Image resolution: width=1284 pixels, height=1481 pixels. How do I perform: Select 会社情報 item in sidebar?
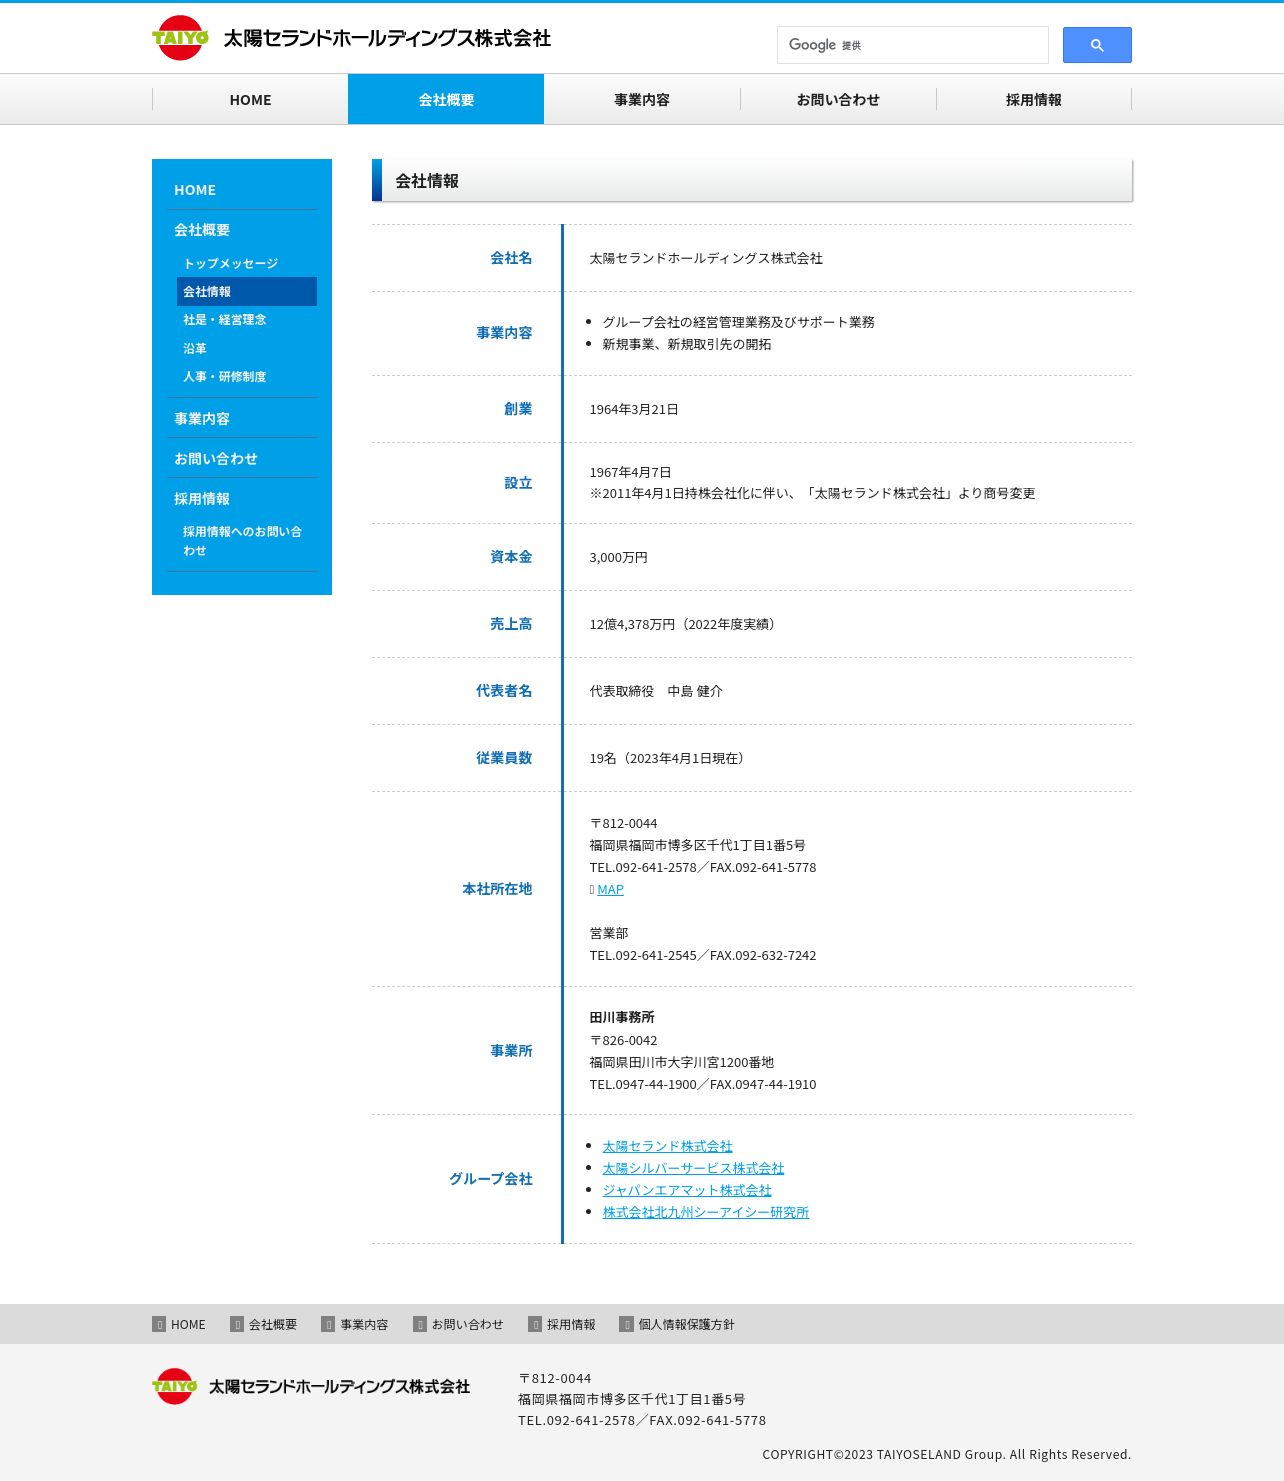click(247, 292)
